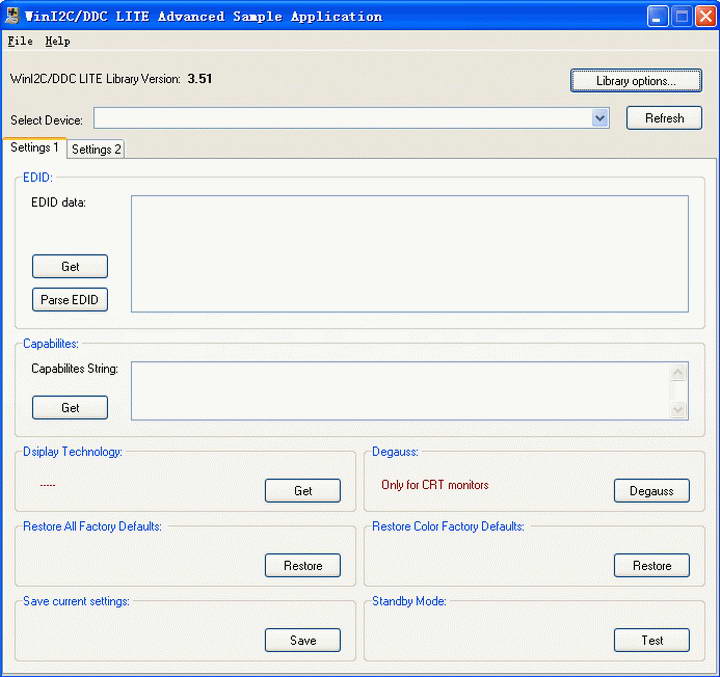Restore all factory defaults
Image resolution: width=720 pixels, height=677 pixels.
(x=303, y=565)
